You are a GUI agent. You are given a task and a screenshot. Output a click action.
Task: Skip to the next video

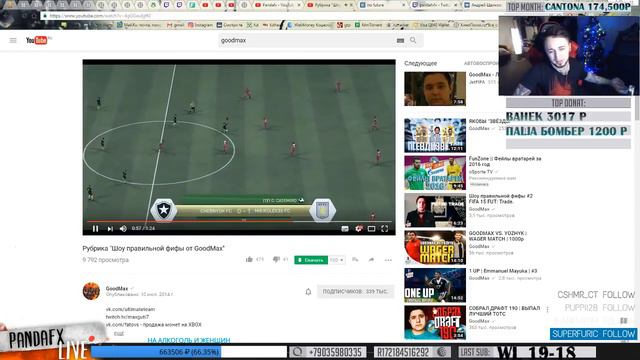[x=110, y=229]
